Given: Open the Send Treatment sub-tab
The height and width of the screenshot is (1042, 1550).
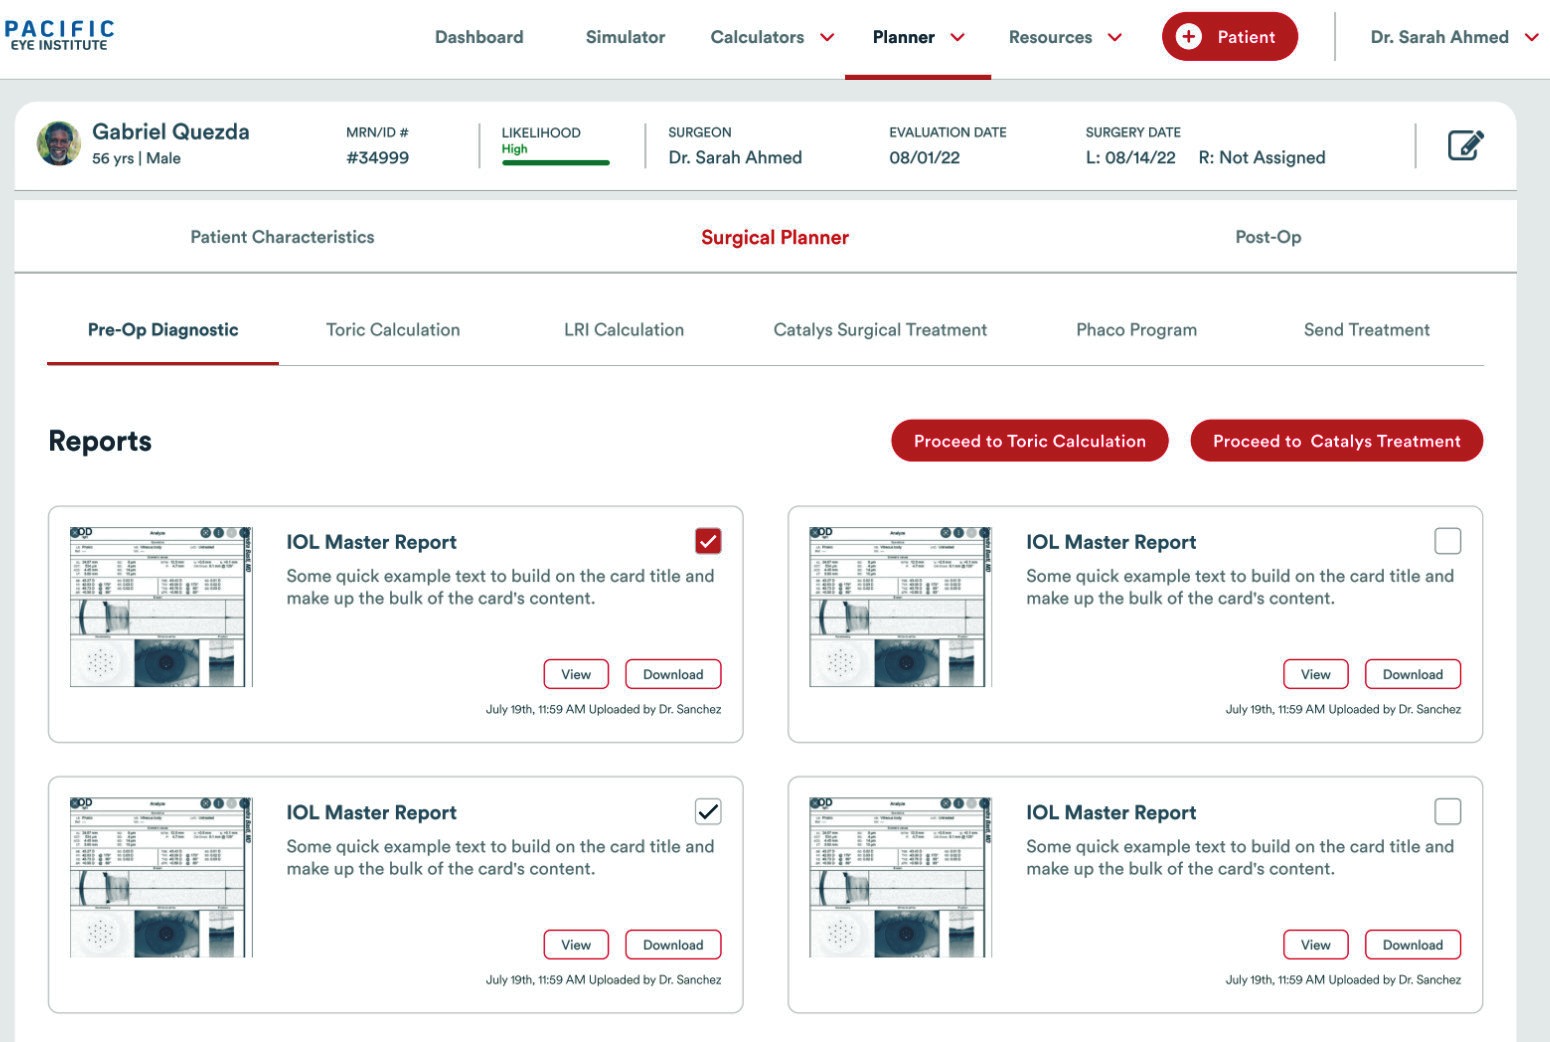Looking at the screenshot, I should [1366, 330].
